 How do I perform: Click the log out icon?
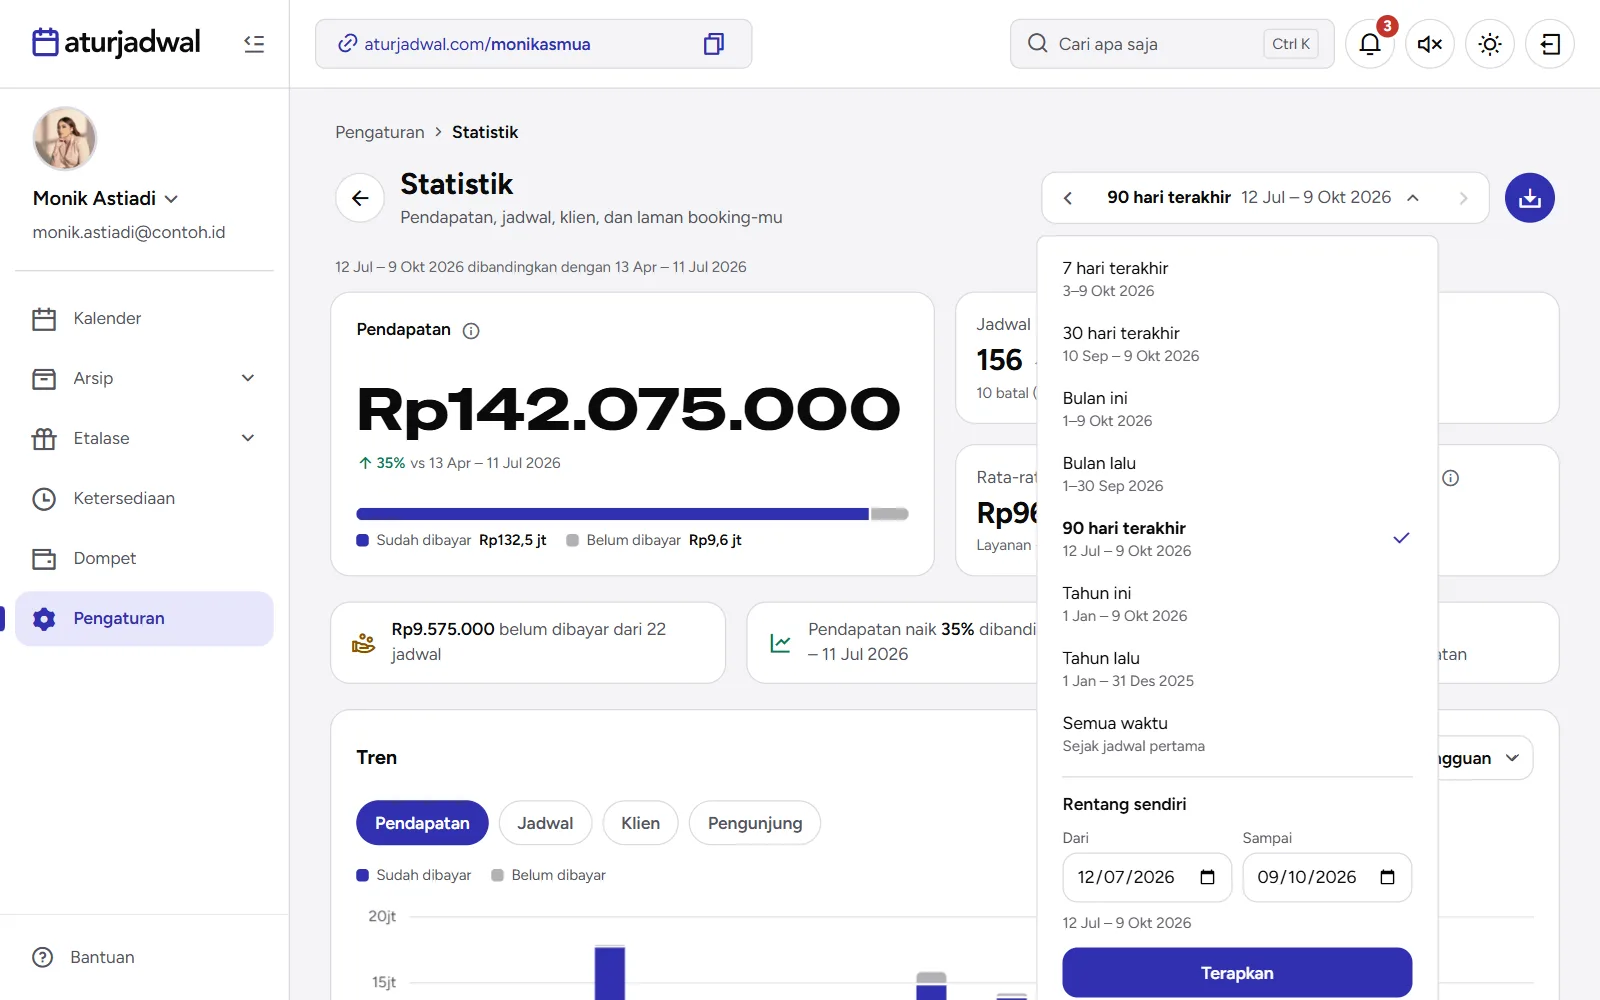pos(1550,44)
